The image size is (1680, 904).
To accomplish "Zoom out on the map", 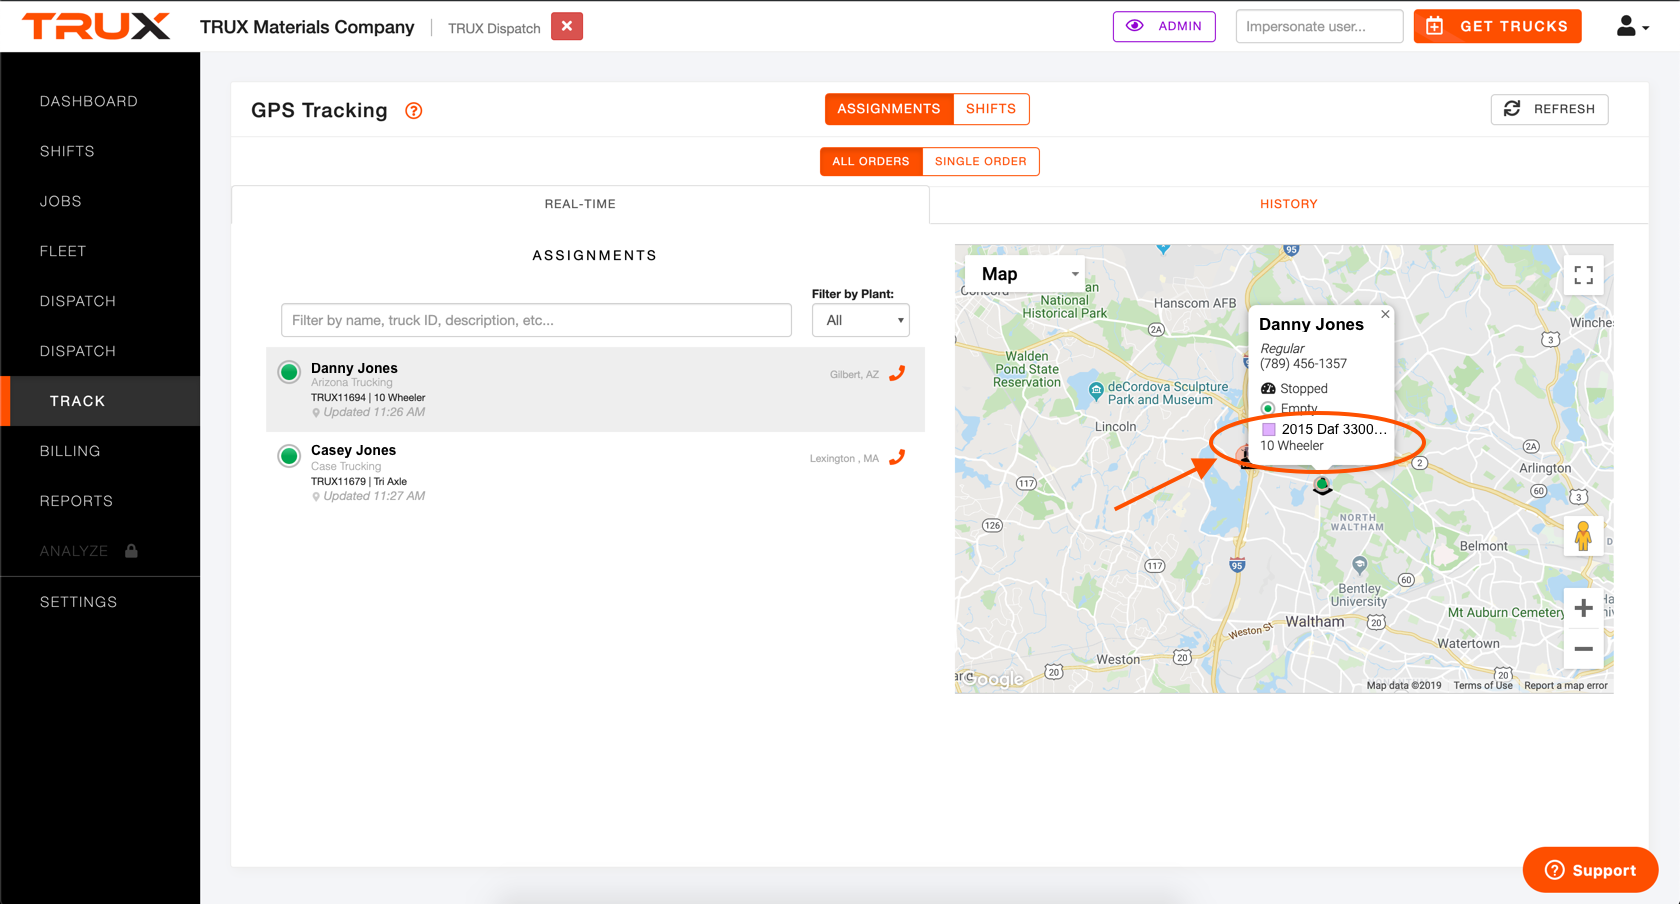I will 1583,649.
